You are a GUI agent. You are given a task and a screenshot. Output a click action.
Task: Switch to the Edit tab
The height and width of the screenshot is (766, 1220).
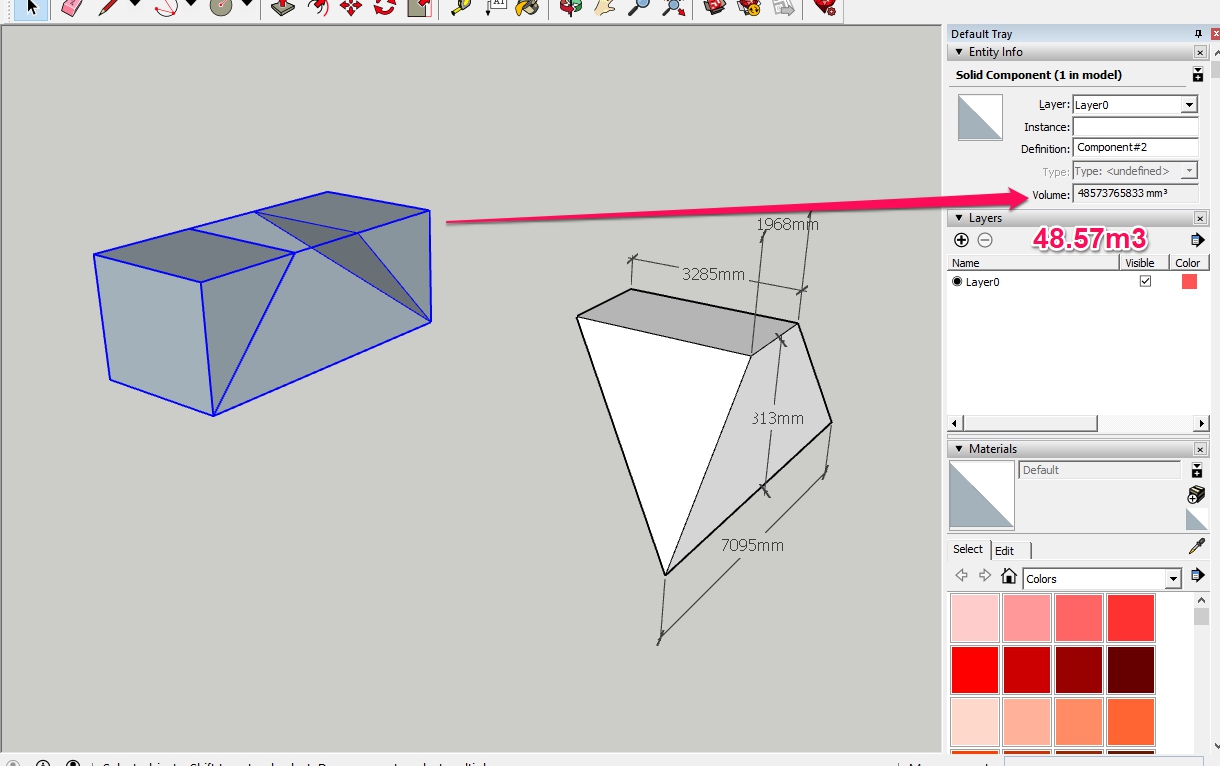[1005, 550]
